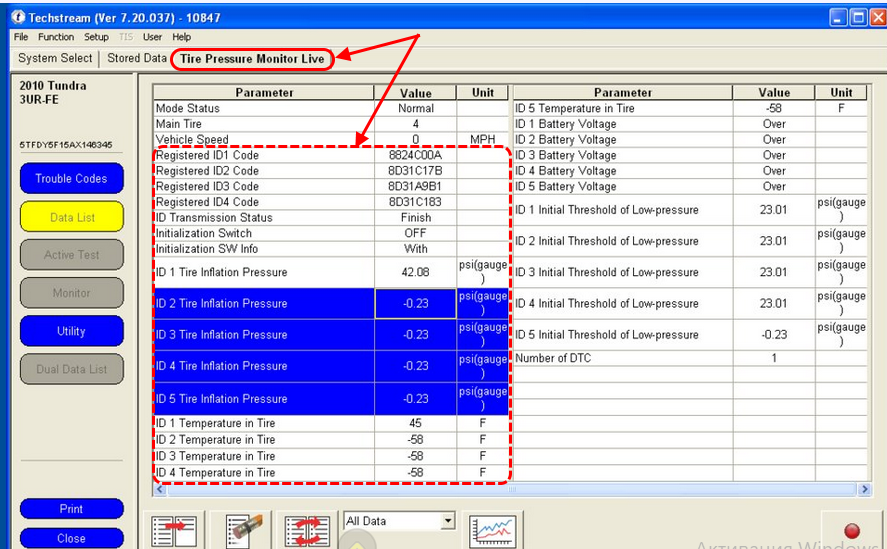Open the File menu

[21, 37]
